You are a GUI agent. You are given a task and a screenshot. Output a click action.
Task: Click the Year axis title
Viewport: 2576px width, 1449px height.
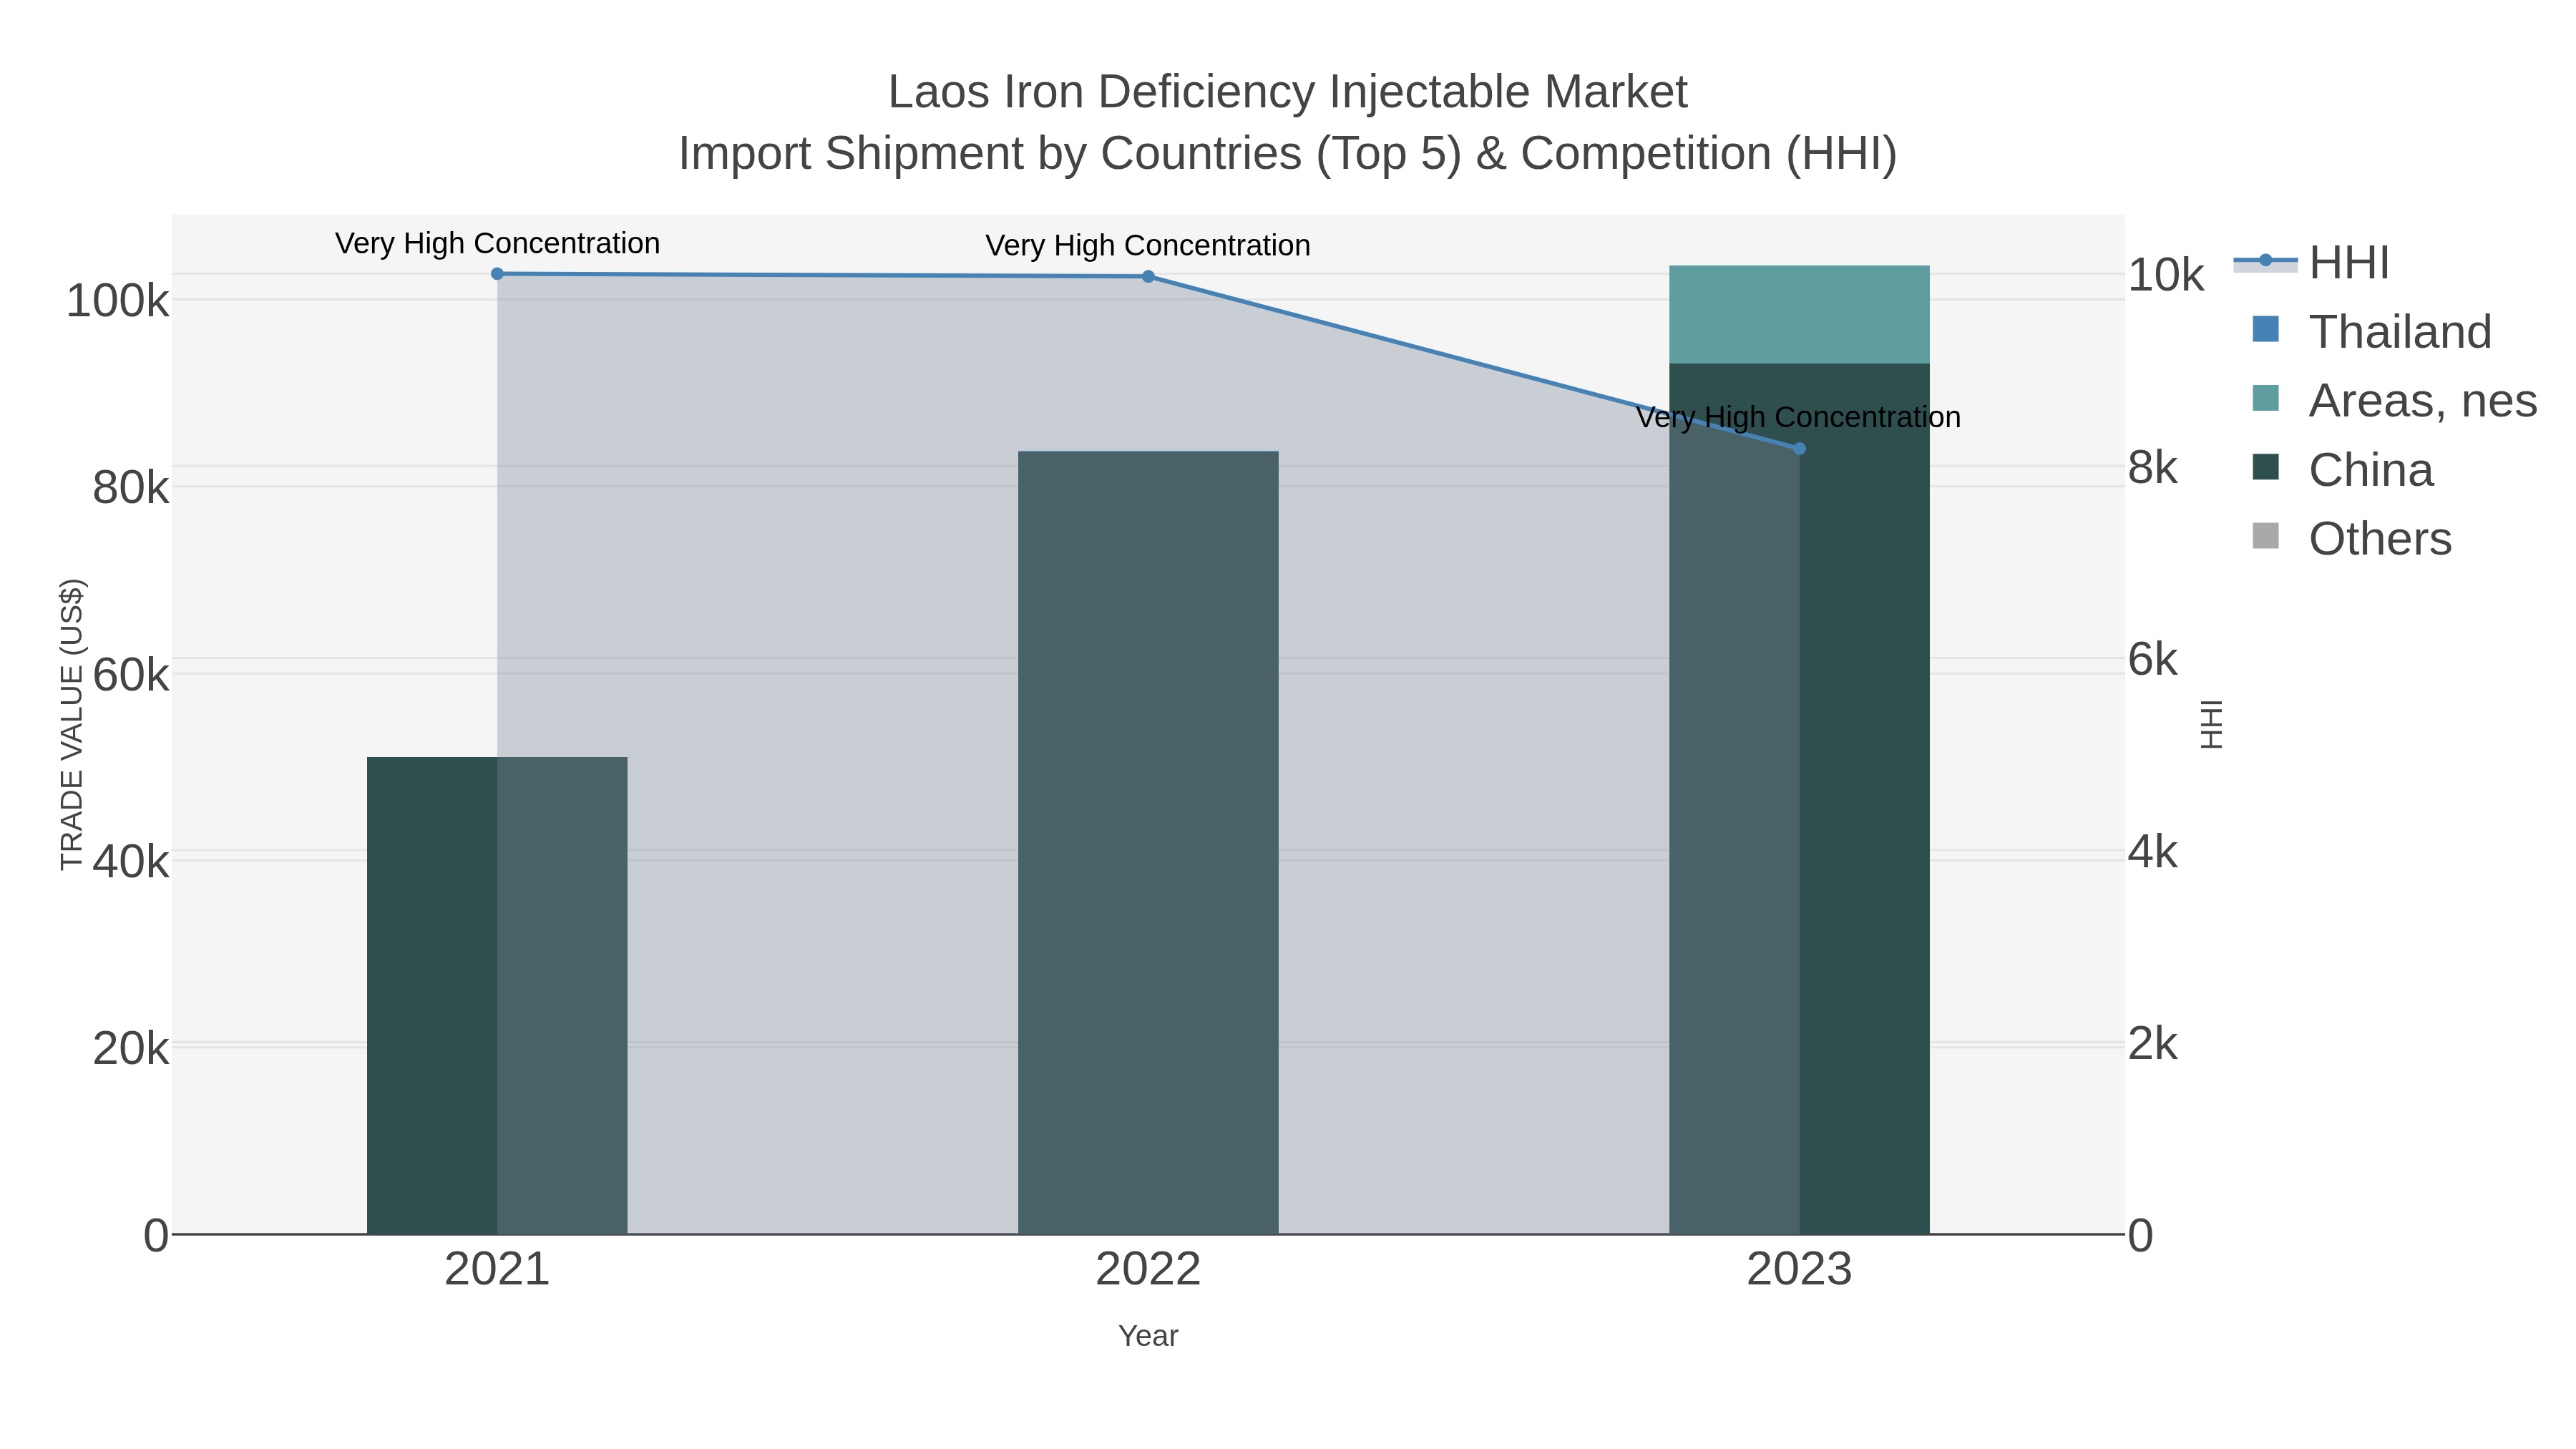1148,1336
